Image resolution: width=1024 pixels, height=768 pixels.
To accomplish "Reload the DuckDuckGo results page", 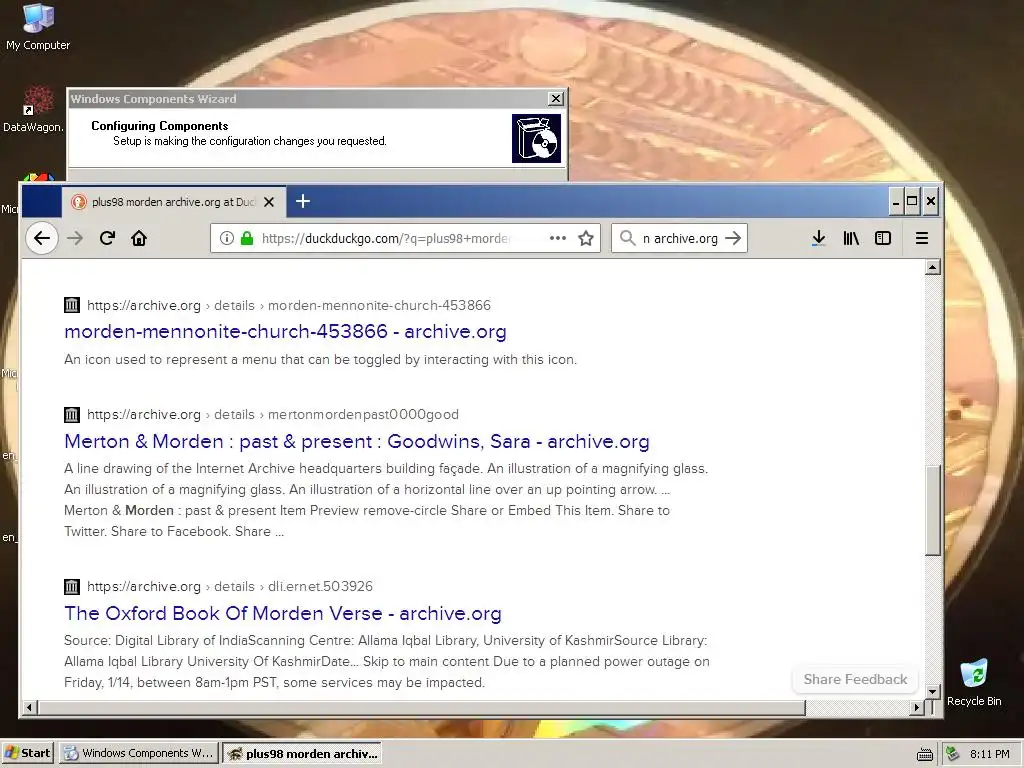I will pyautogui.click(x=107, y=238).
